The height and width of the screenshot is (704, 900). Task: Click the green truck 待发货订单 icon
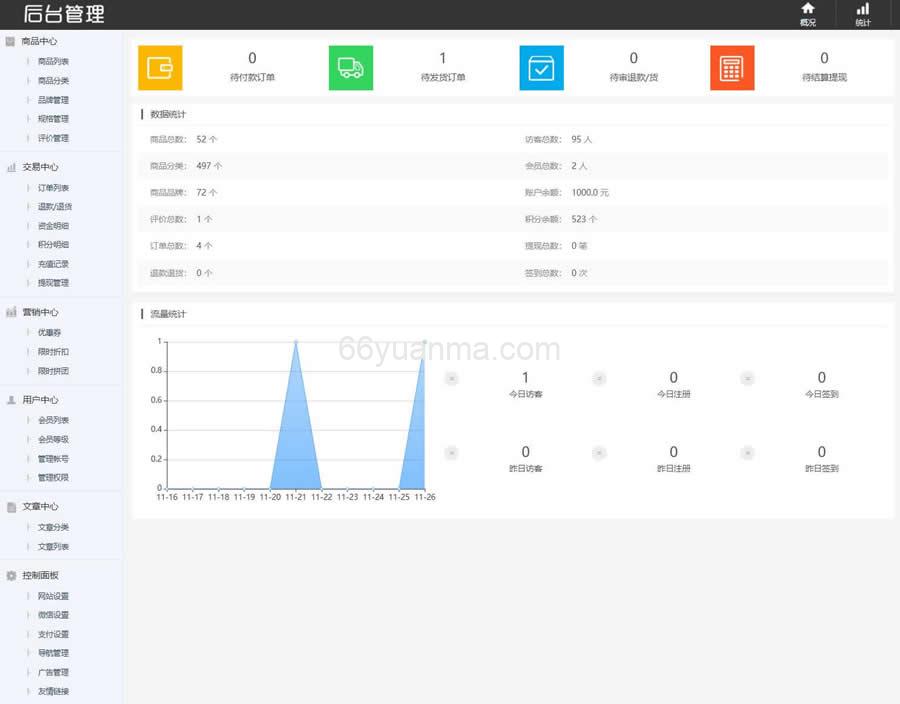(350, 68)
